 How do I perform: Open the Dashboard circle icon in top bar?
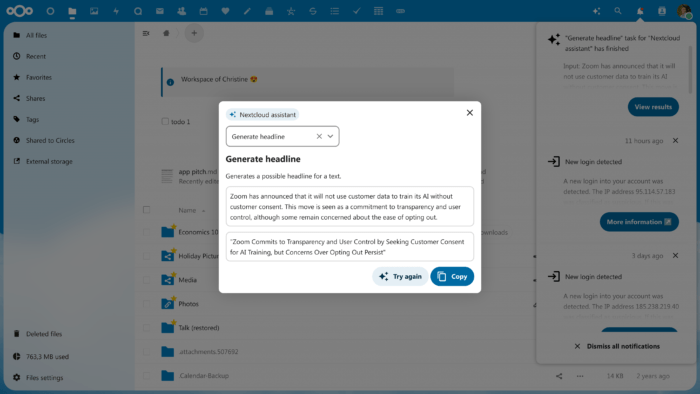click(50, 11)
